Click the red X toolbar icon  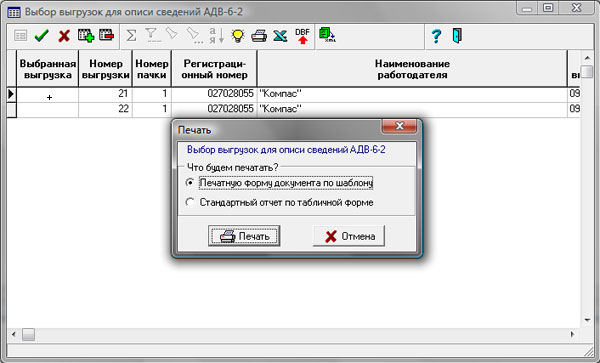click(64, 36)
